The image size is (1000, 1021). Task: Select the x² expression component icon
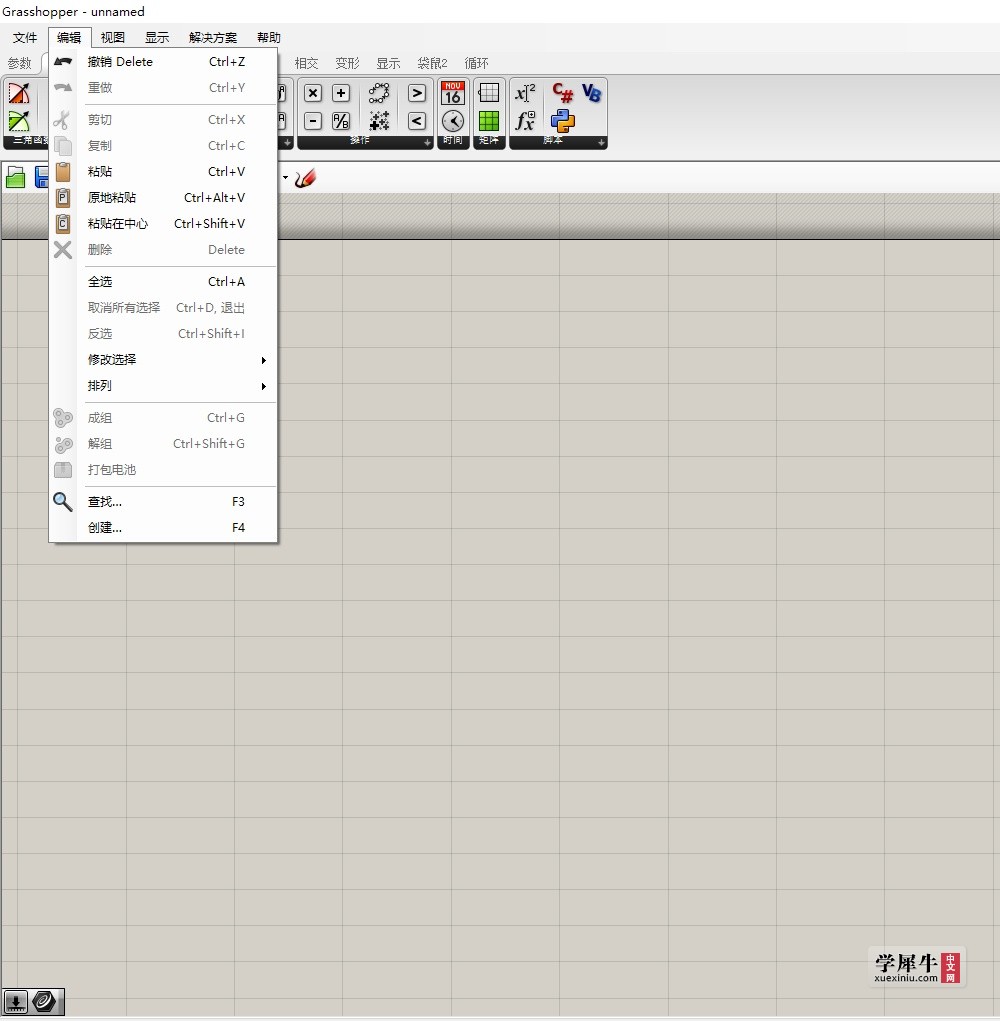point(525,93)
